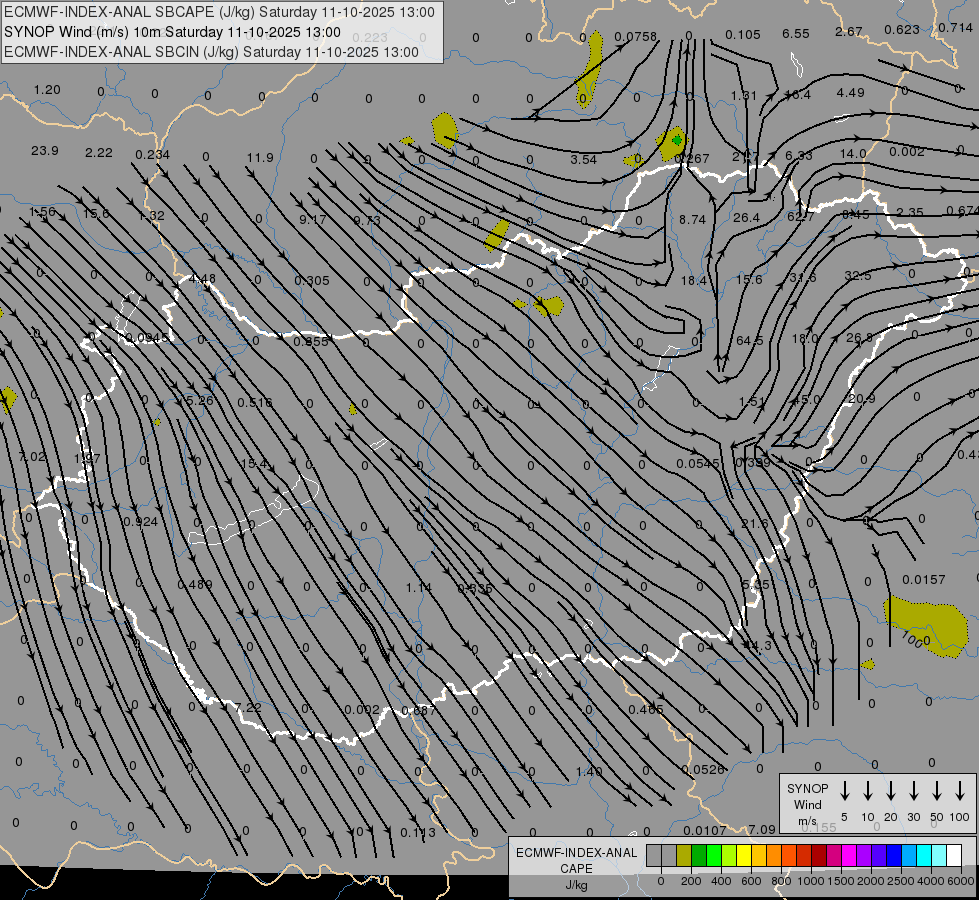Click the map value 0.0758
This screenshot has height=900, width=979.
636,36
